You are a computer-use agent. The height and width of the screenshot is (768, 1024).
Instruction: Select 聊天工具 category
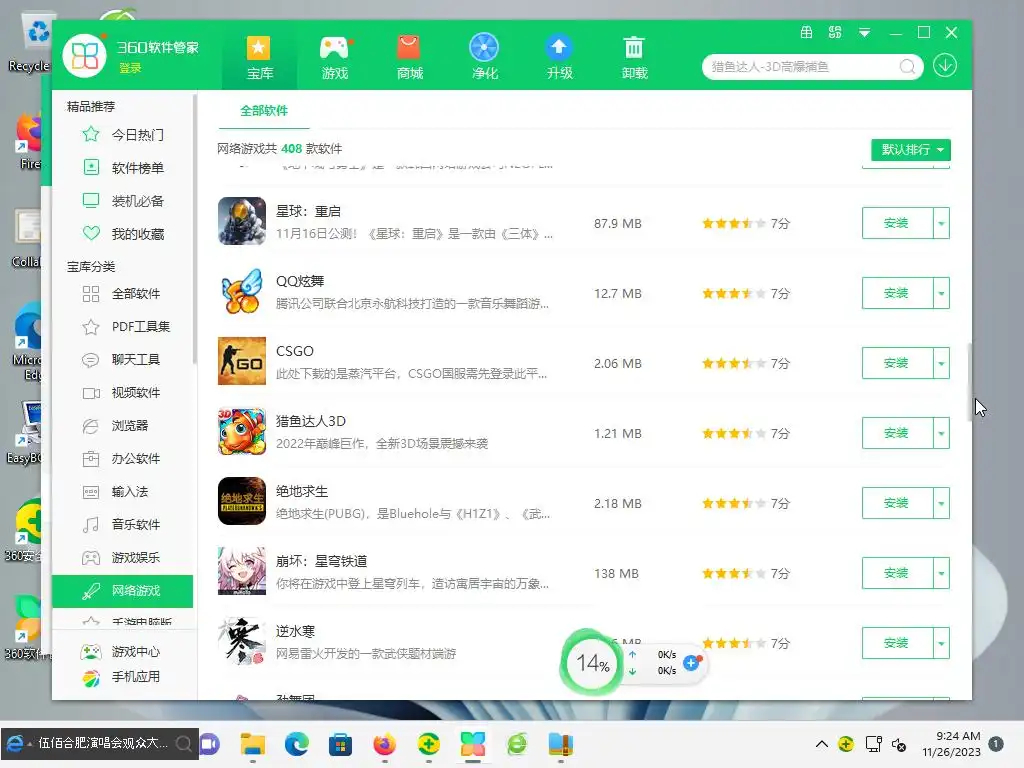pos(123,359)
